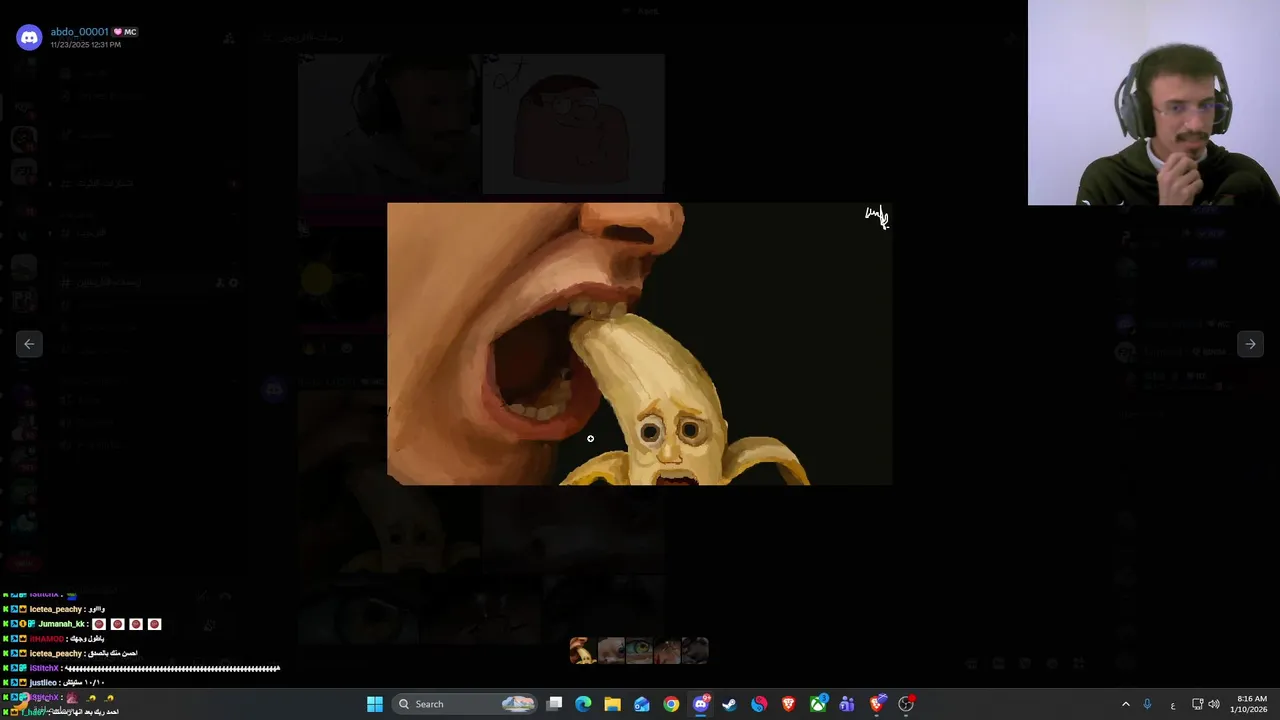
Task: Expand the hidden system tray icons
Action: coord(1125,704)
